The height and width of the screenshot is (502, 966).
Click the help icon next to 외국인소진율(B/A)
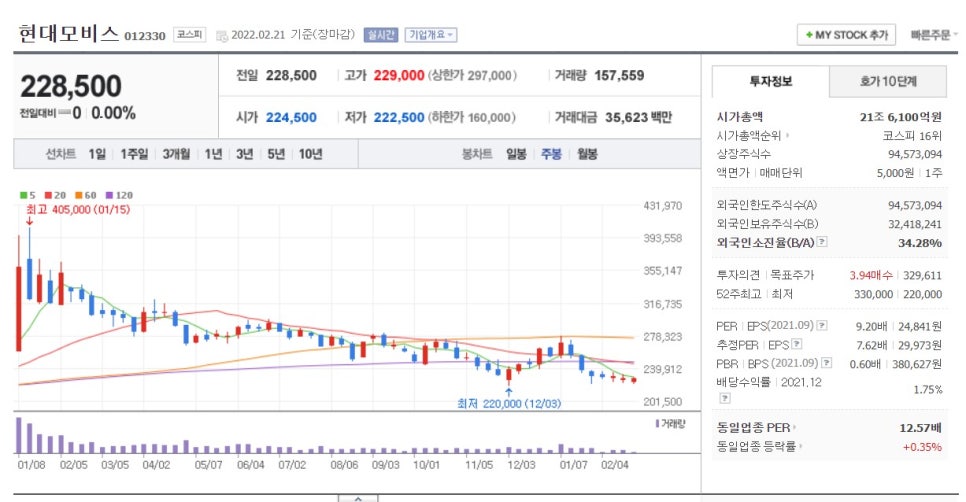click(822, 242)
